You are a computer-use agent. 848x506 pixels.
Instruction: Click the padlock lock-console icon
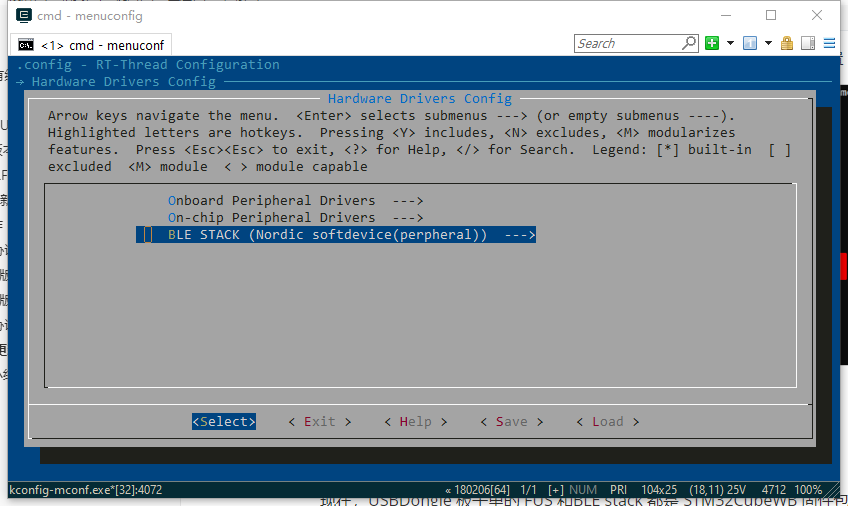coord(787,43)
